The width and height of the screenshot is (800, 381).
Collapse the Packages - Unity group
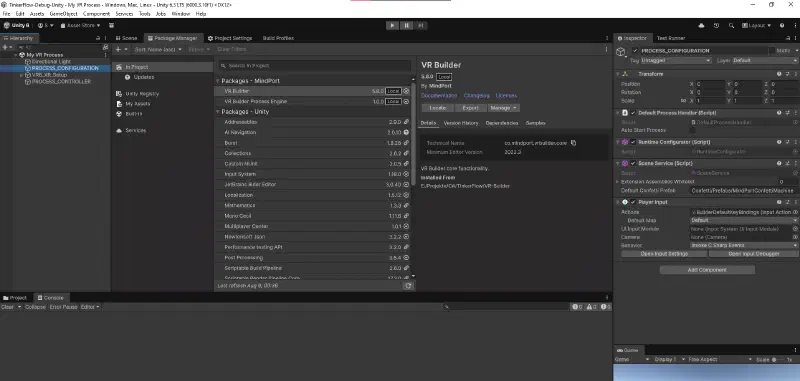click(217, 112)
